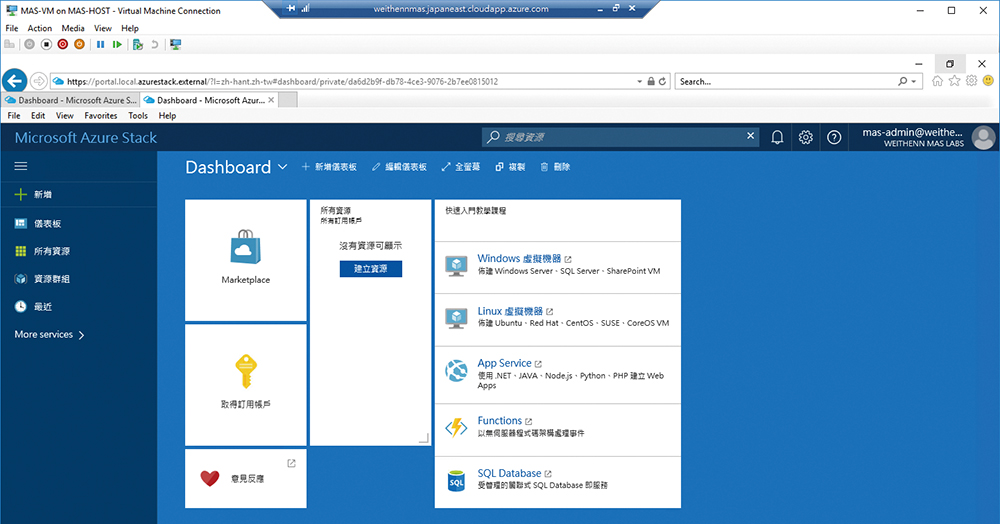Click the orange Save VM state icon

click(x=79, y=45)
